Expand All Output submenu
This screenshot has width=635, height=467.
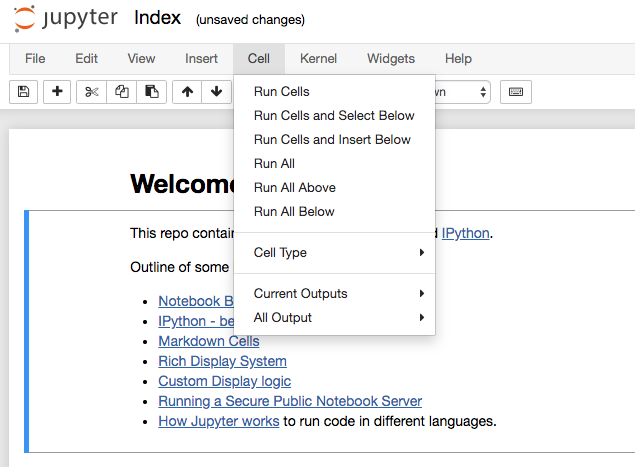click(335, 318)
